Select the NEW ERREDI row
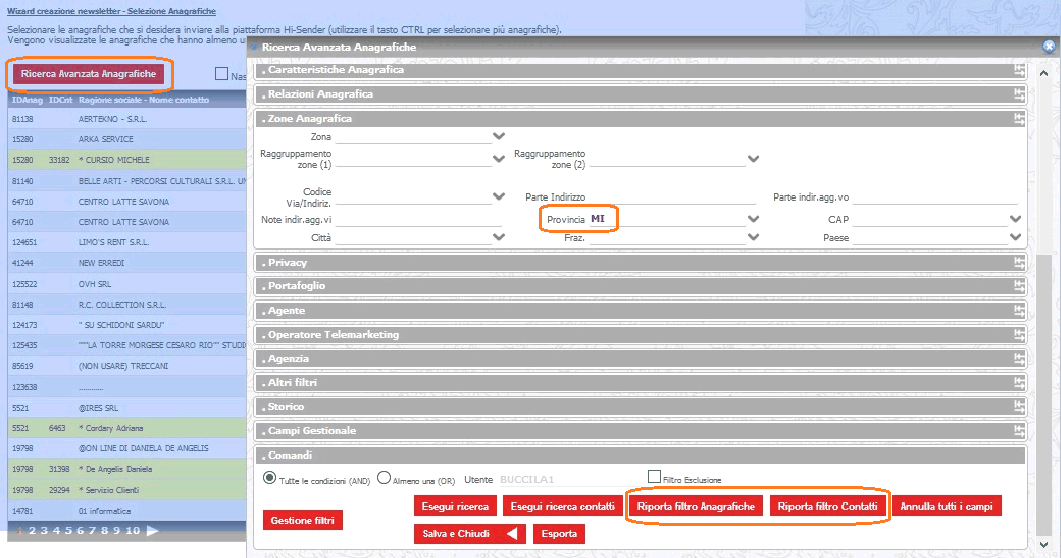The width and height of the screenshot is (1061, 558). coord(127,263)
